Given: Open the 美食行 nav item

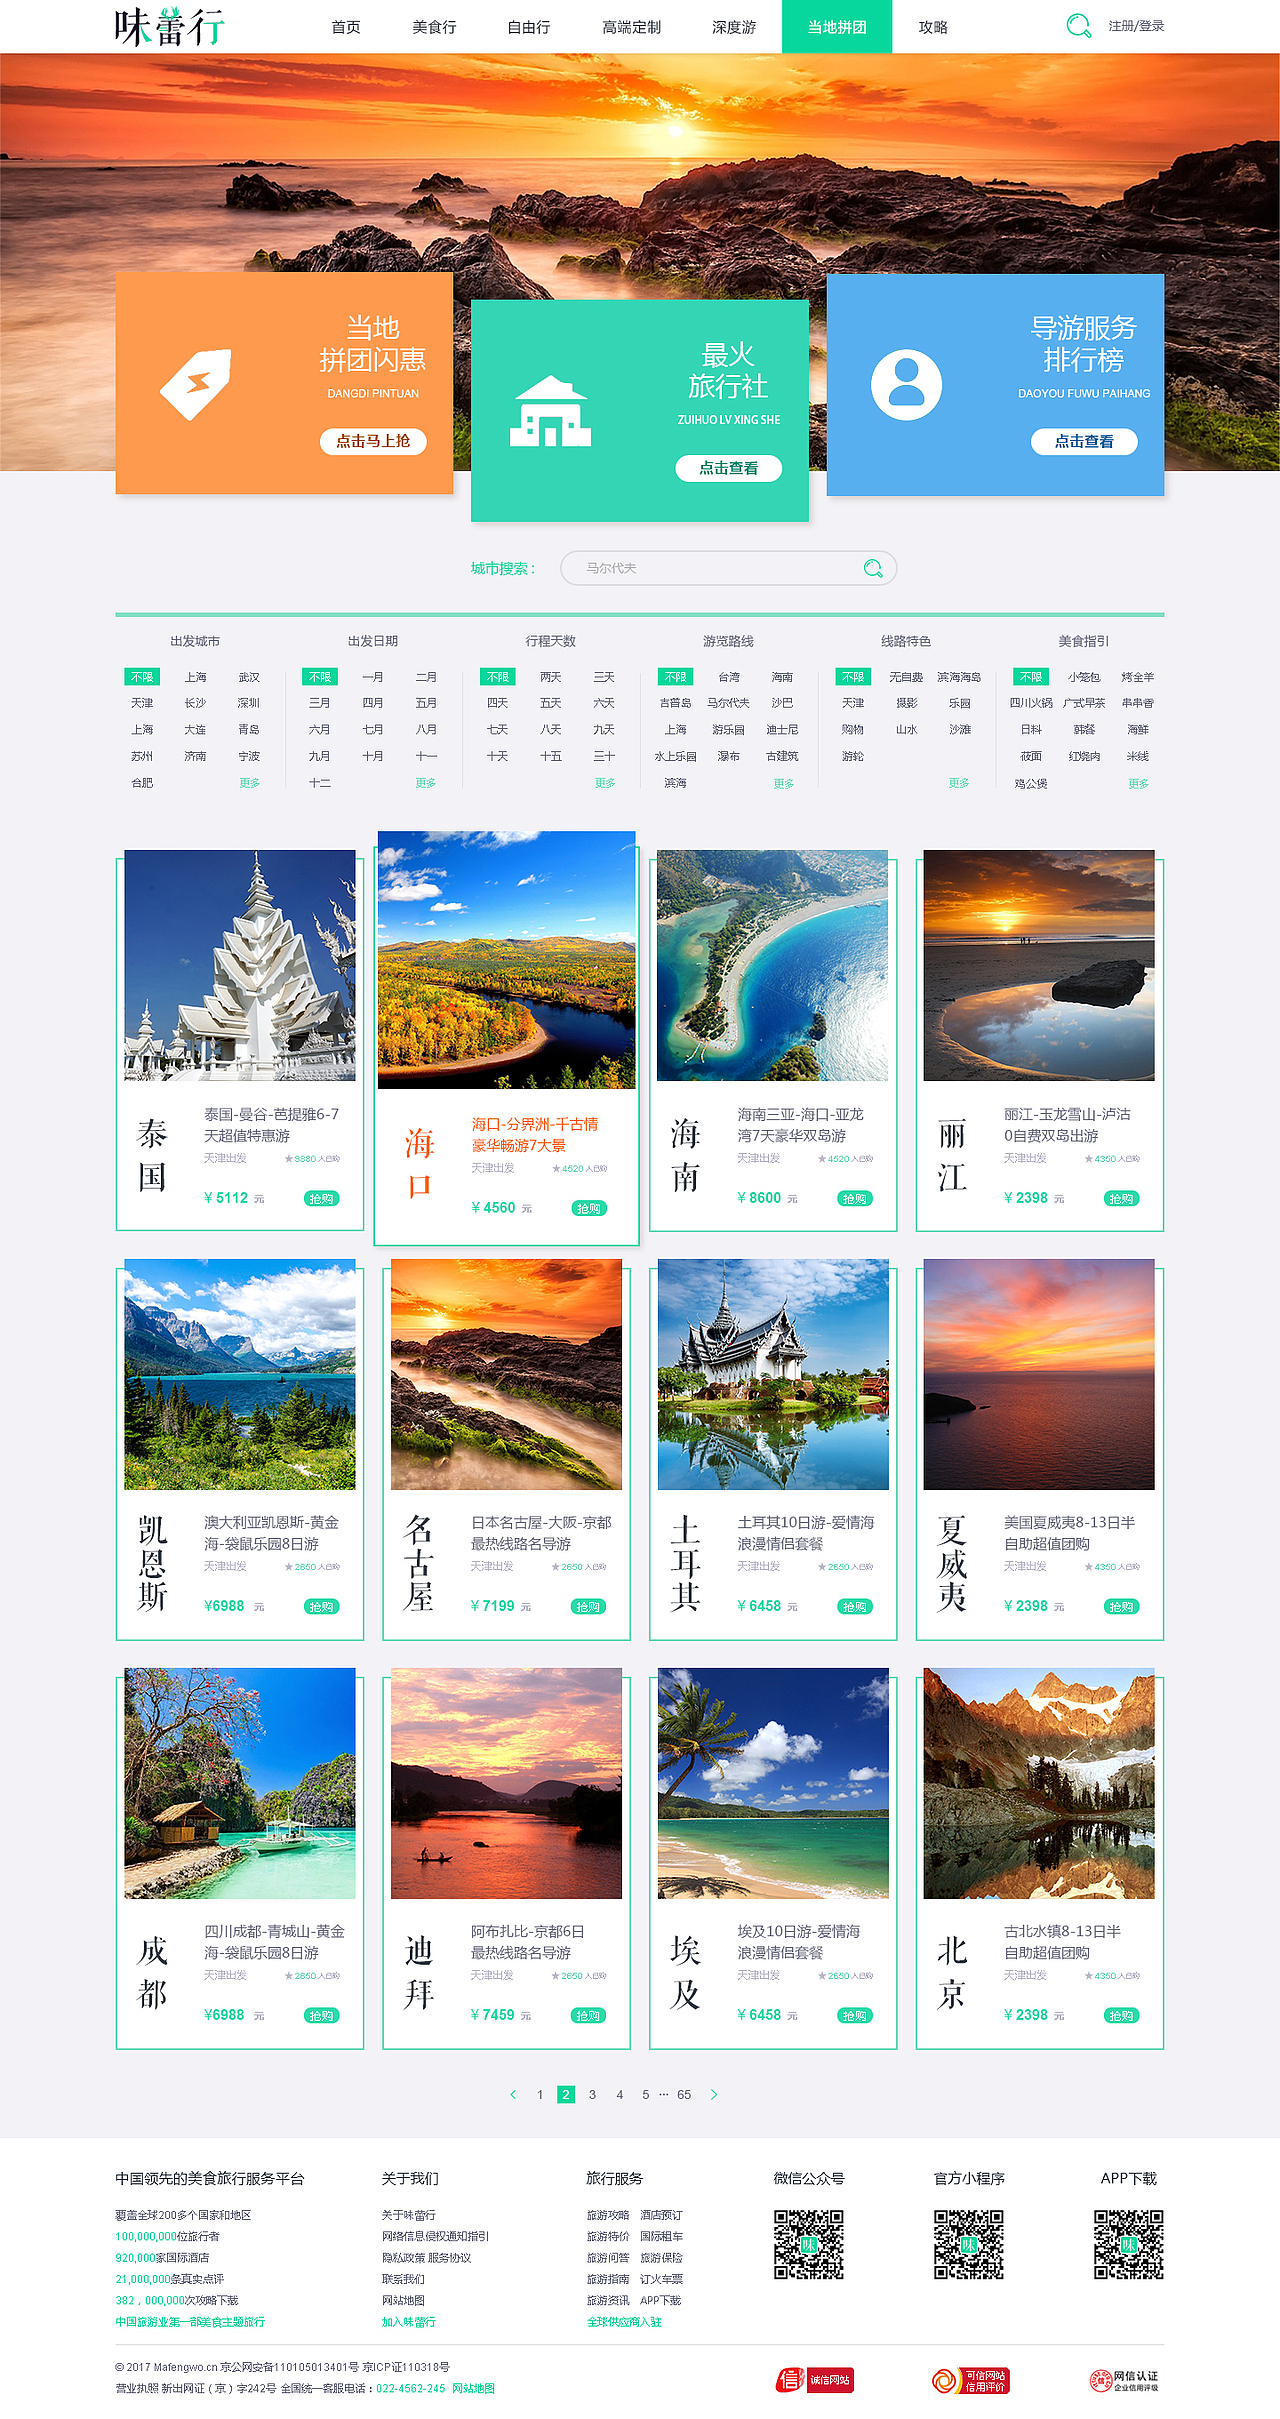Looking at the screenshot, I should pyautogui.click(x=434, y=27).
